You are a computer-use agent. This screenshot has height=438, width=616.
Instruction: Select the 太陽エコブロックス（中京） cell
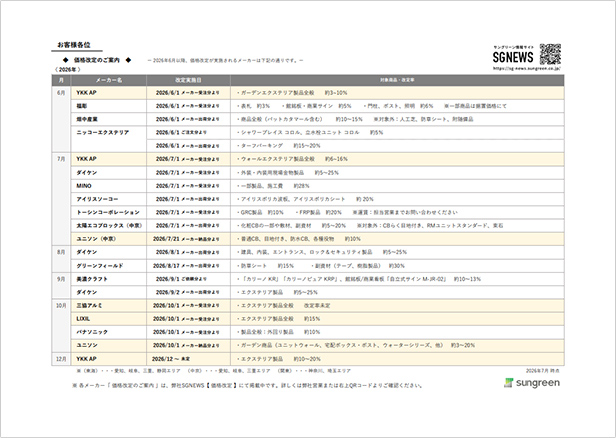[x=109, y=225]
